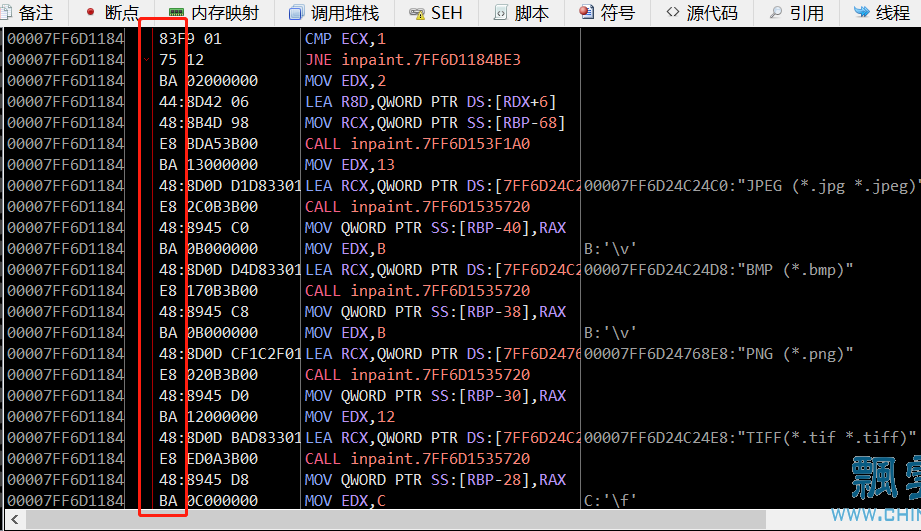Click the bytes cell 48:8D0D CF1C2F01

point(230,354)
